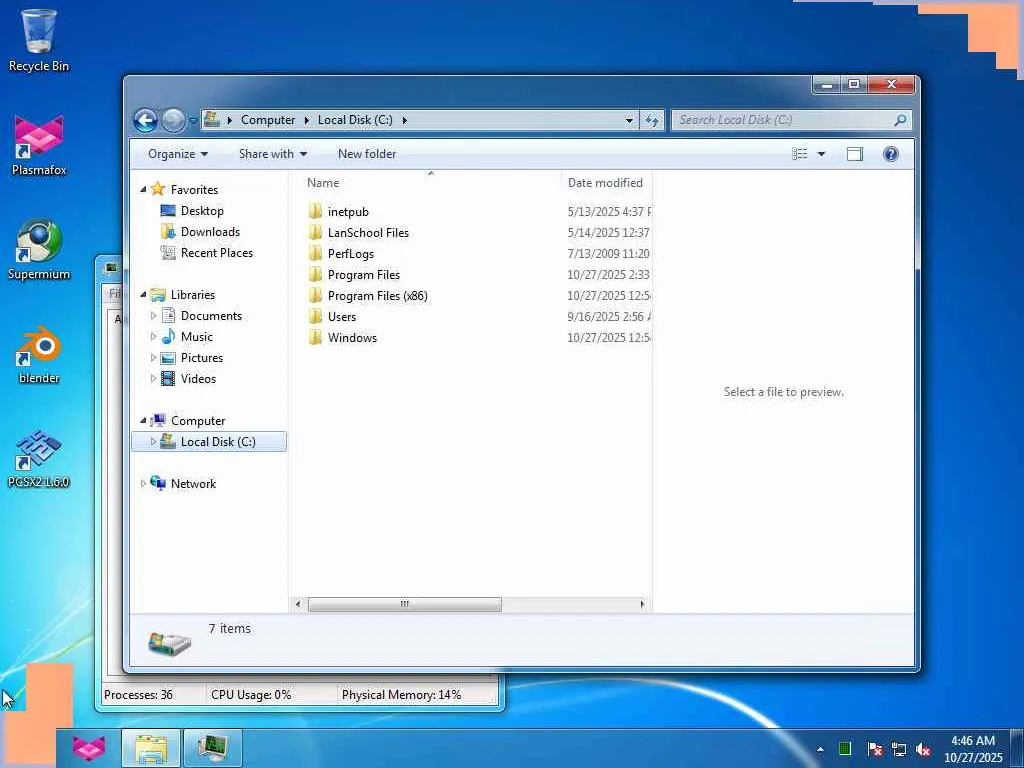Select the Windows folder icon
The height and width of the screenshot is (768, 1024).
(x=315, y=337)
